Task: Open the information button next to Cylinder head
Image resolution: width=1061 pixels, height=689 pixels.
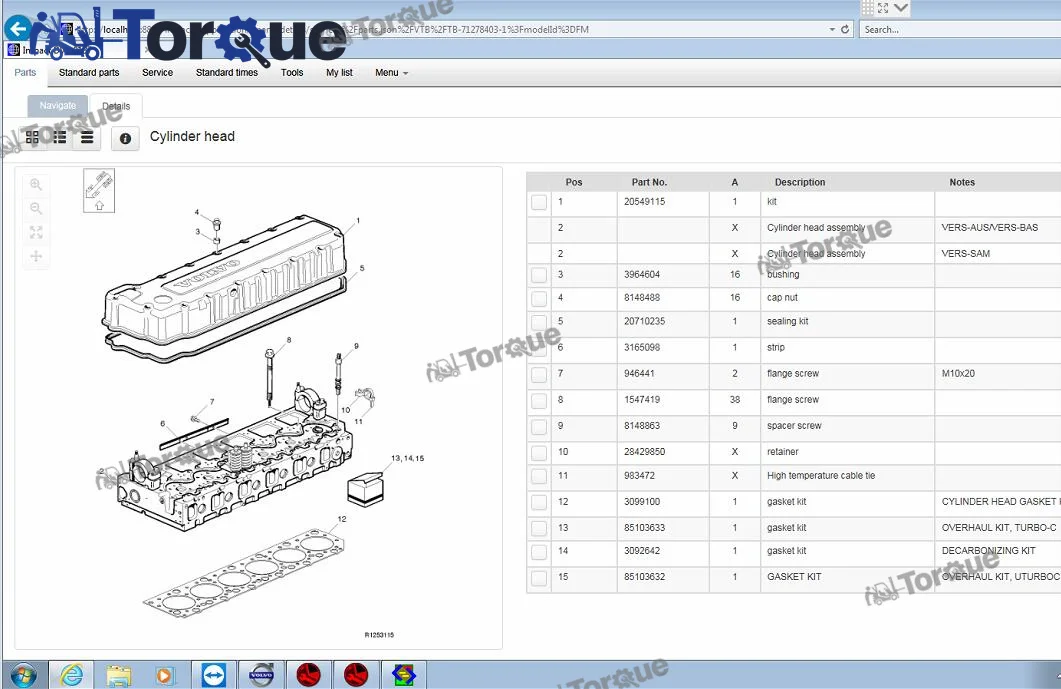Action: 125,138
